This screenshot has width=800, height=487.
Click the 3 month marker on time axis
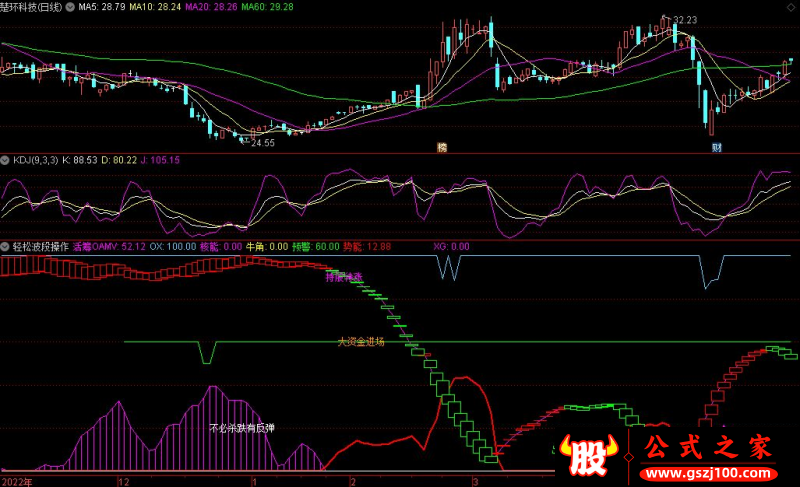tap(476, 482)
